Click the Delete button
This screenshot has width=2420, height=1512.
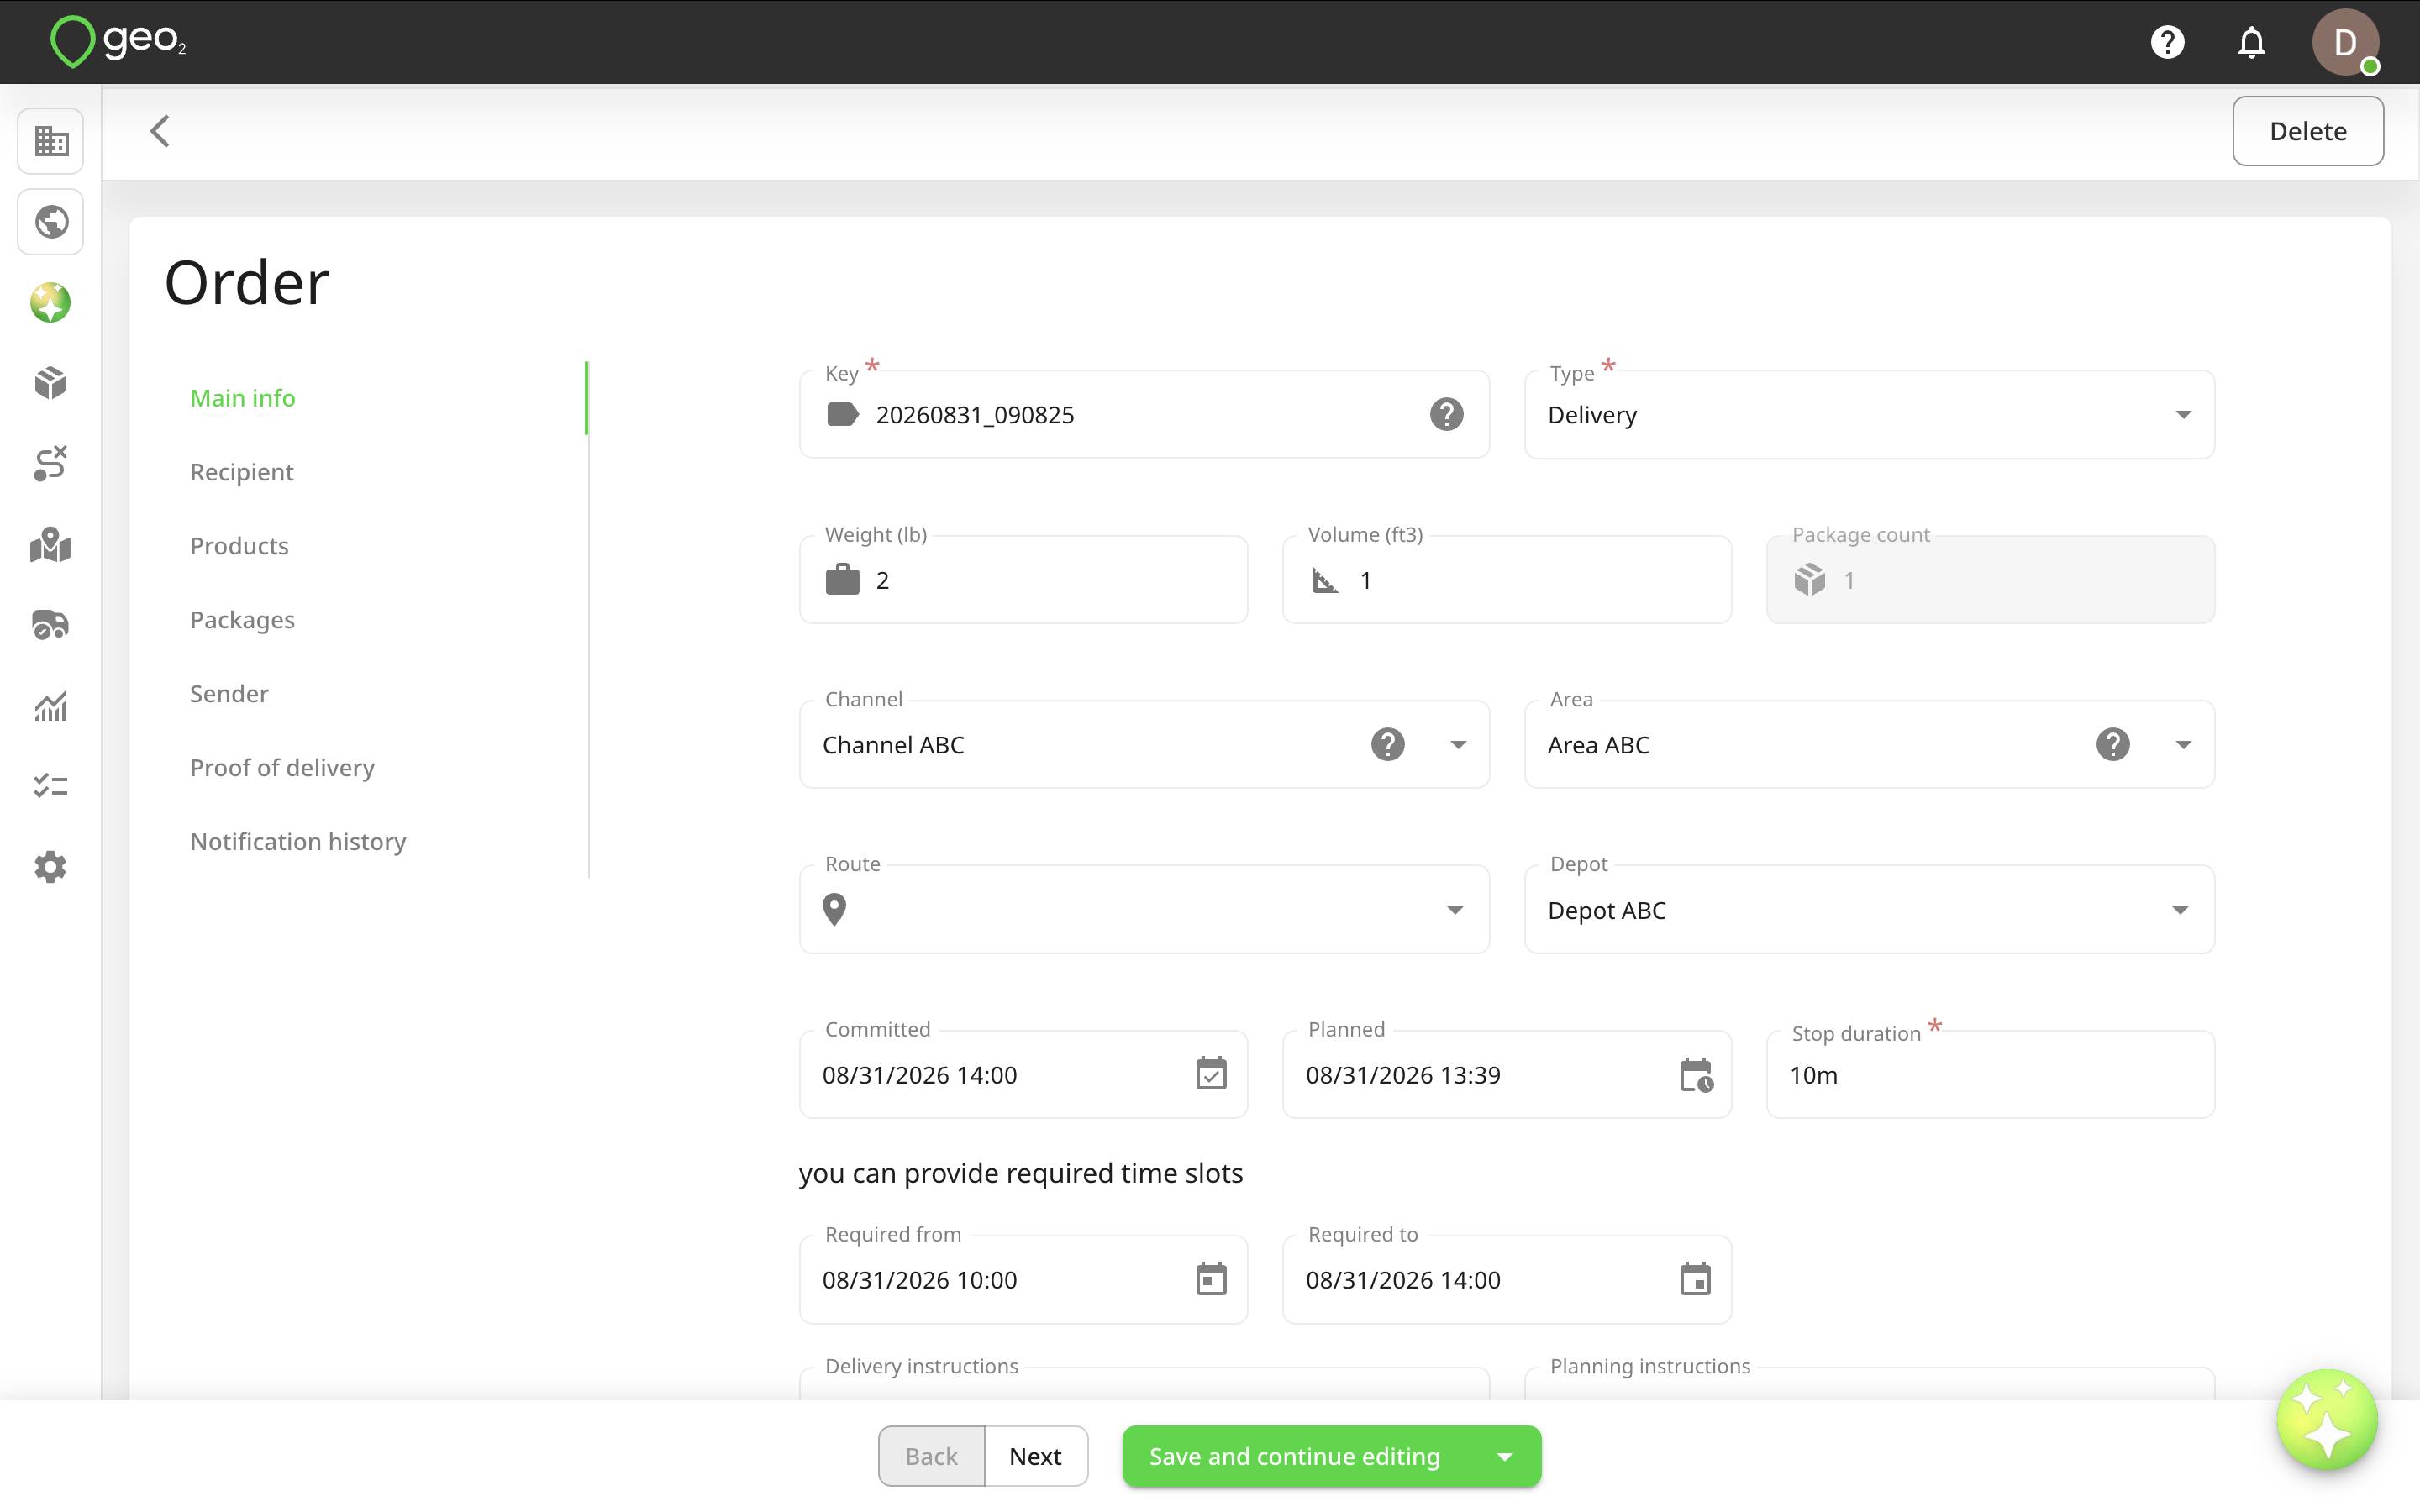point(2308,131)
